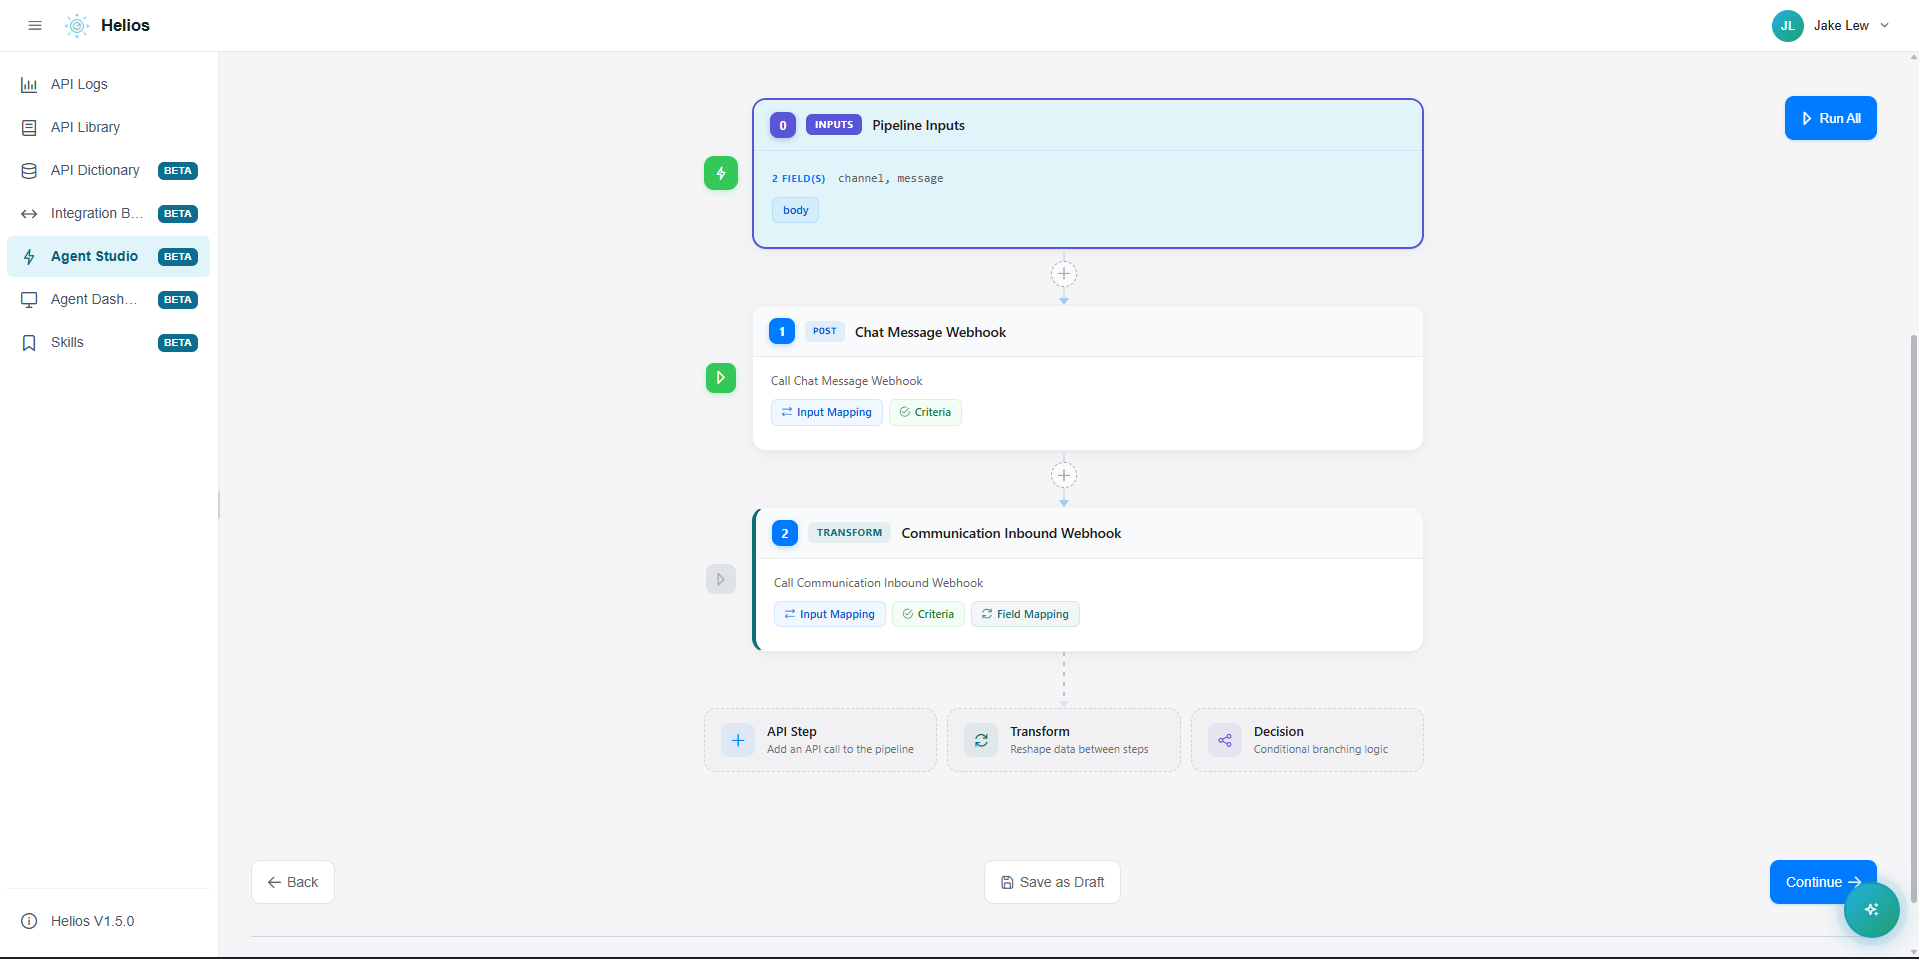Click the API Library document icon
Viewport: 1919px width, 959px height.
(x=29, y=128)
